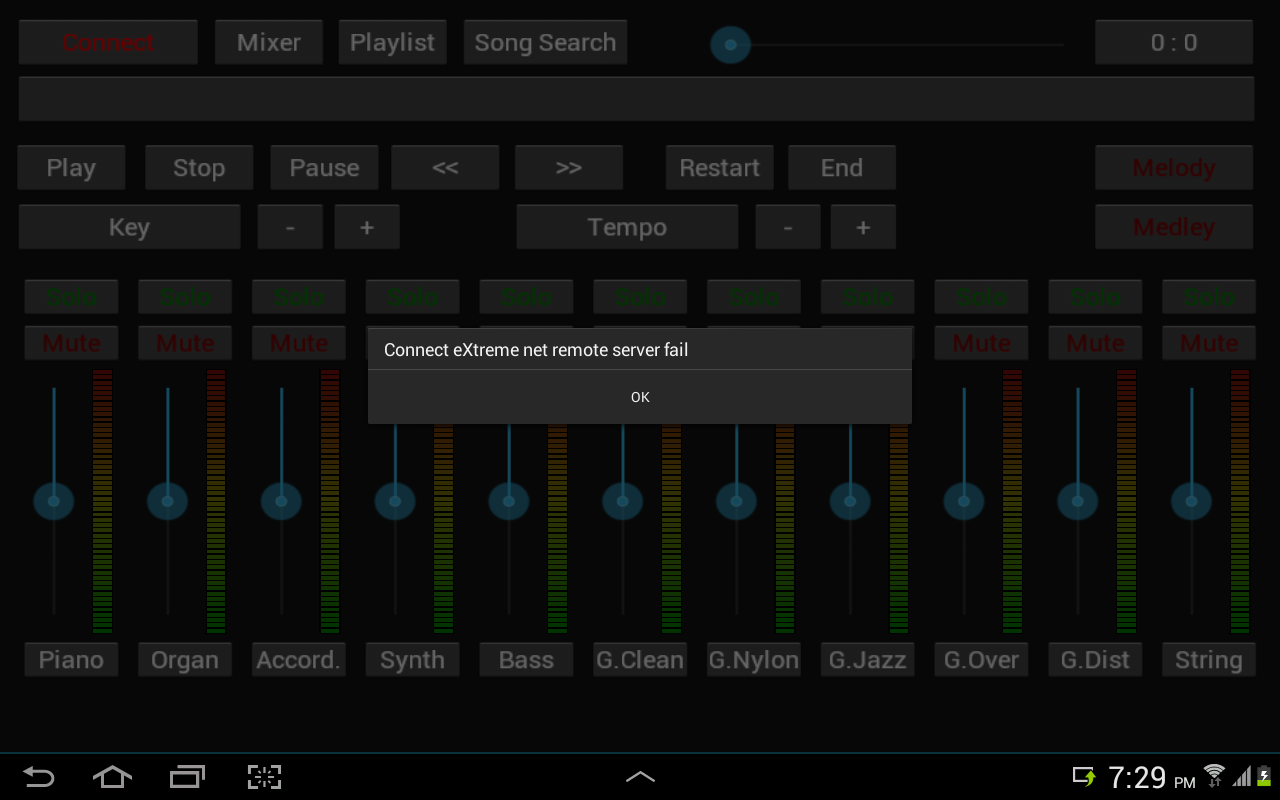The image size is (1280, 800).
Task: Lower the Key with minus button
Action: point(290,227)
